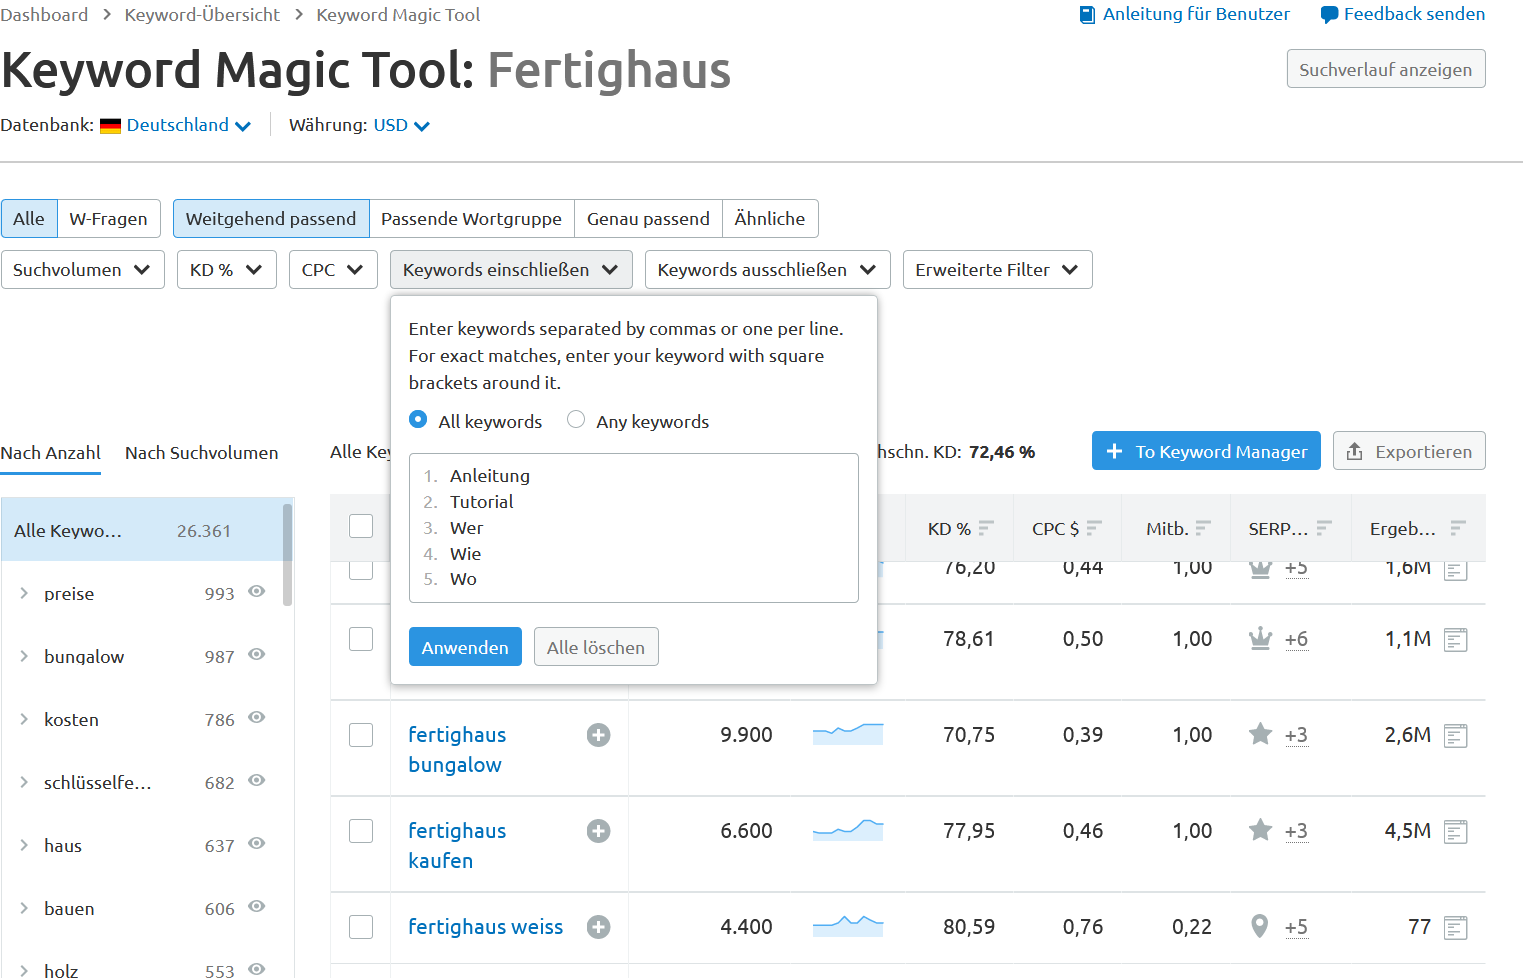1523x978 pixels.
Task: Click the German flag icon
Action: click(x=110, y=126)
